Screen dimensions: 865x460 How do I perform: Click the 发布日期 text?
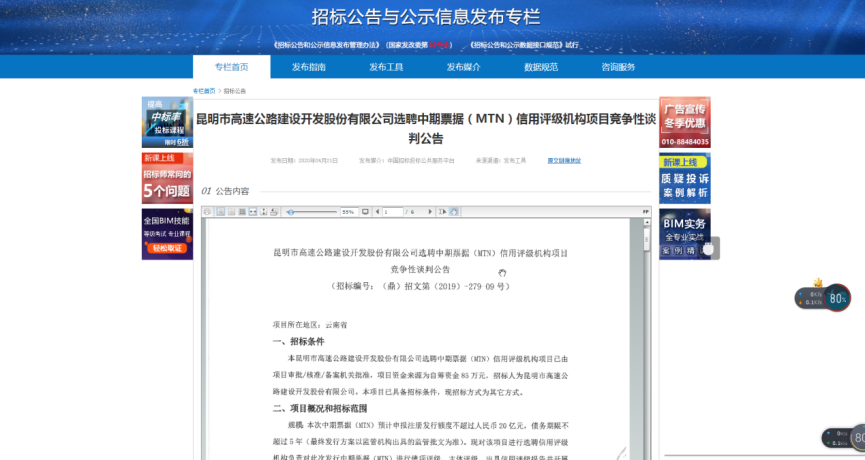tap(304, 161)
